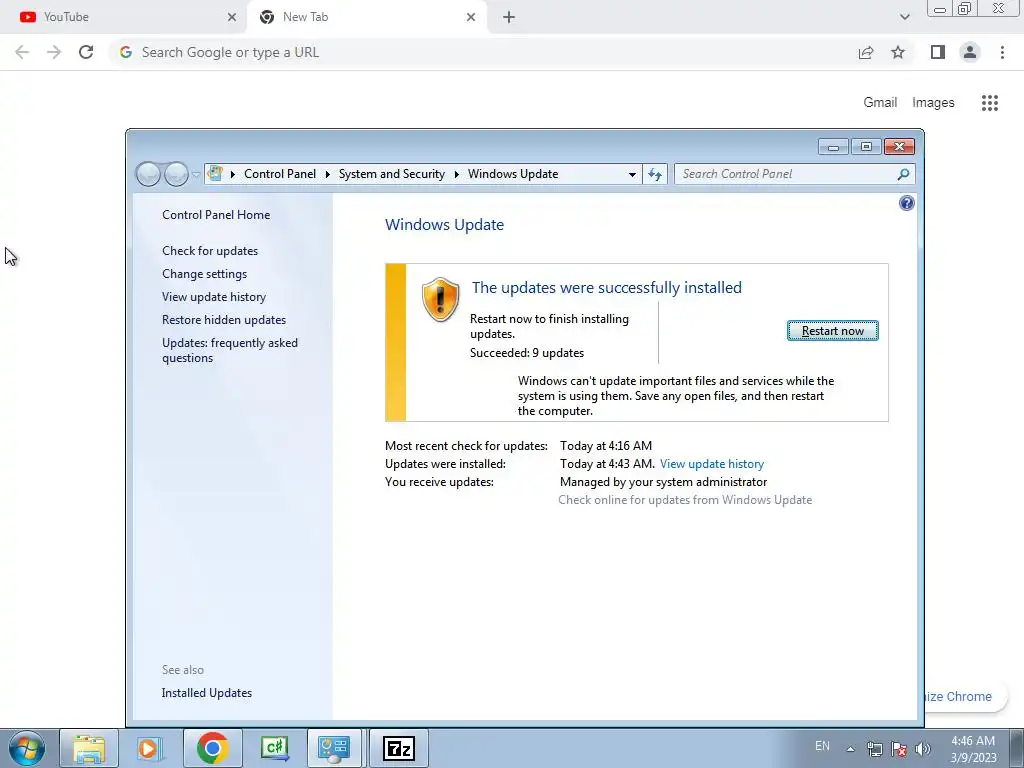Switch to the YouTube tab in Chrome
Screen dimensions: 1024x768
coord(124,17)
